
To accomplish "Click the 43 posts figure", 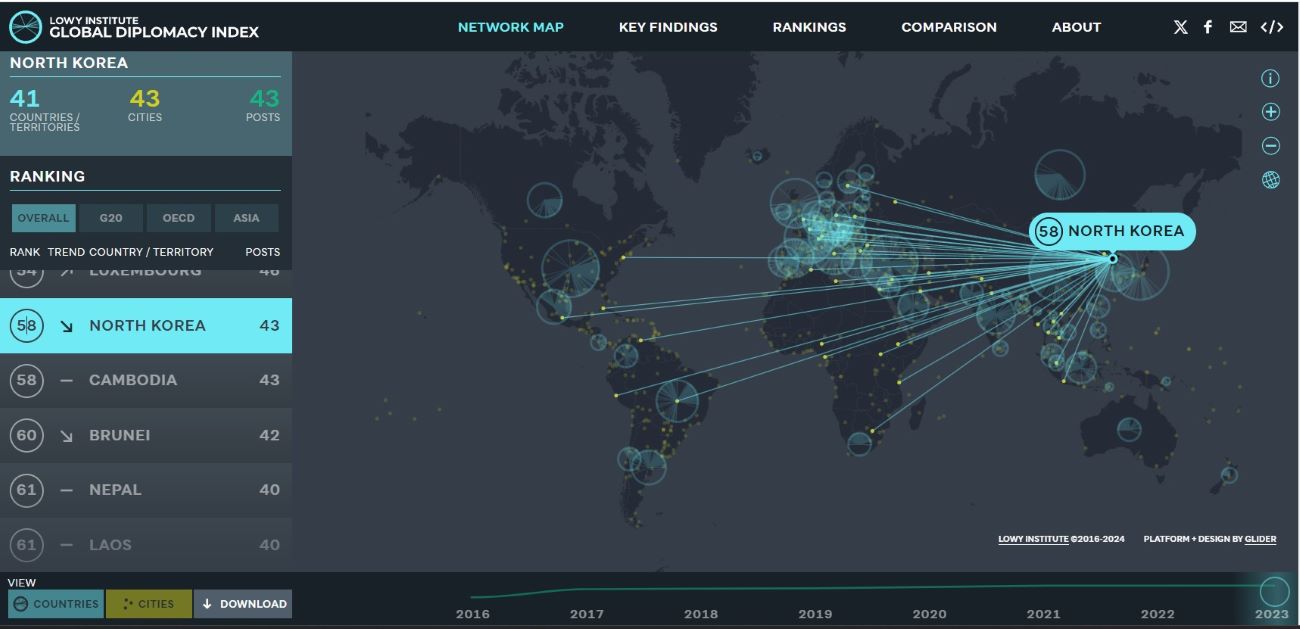I will (x=264, y=98).
